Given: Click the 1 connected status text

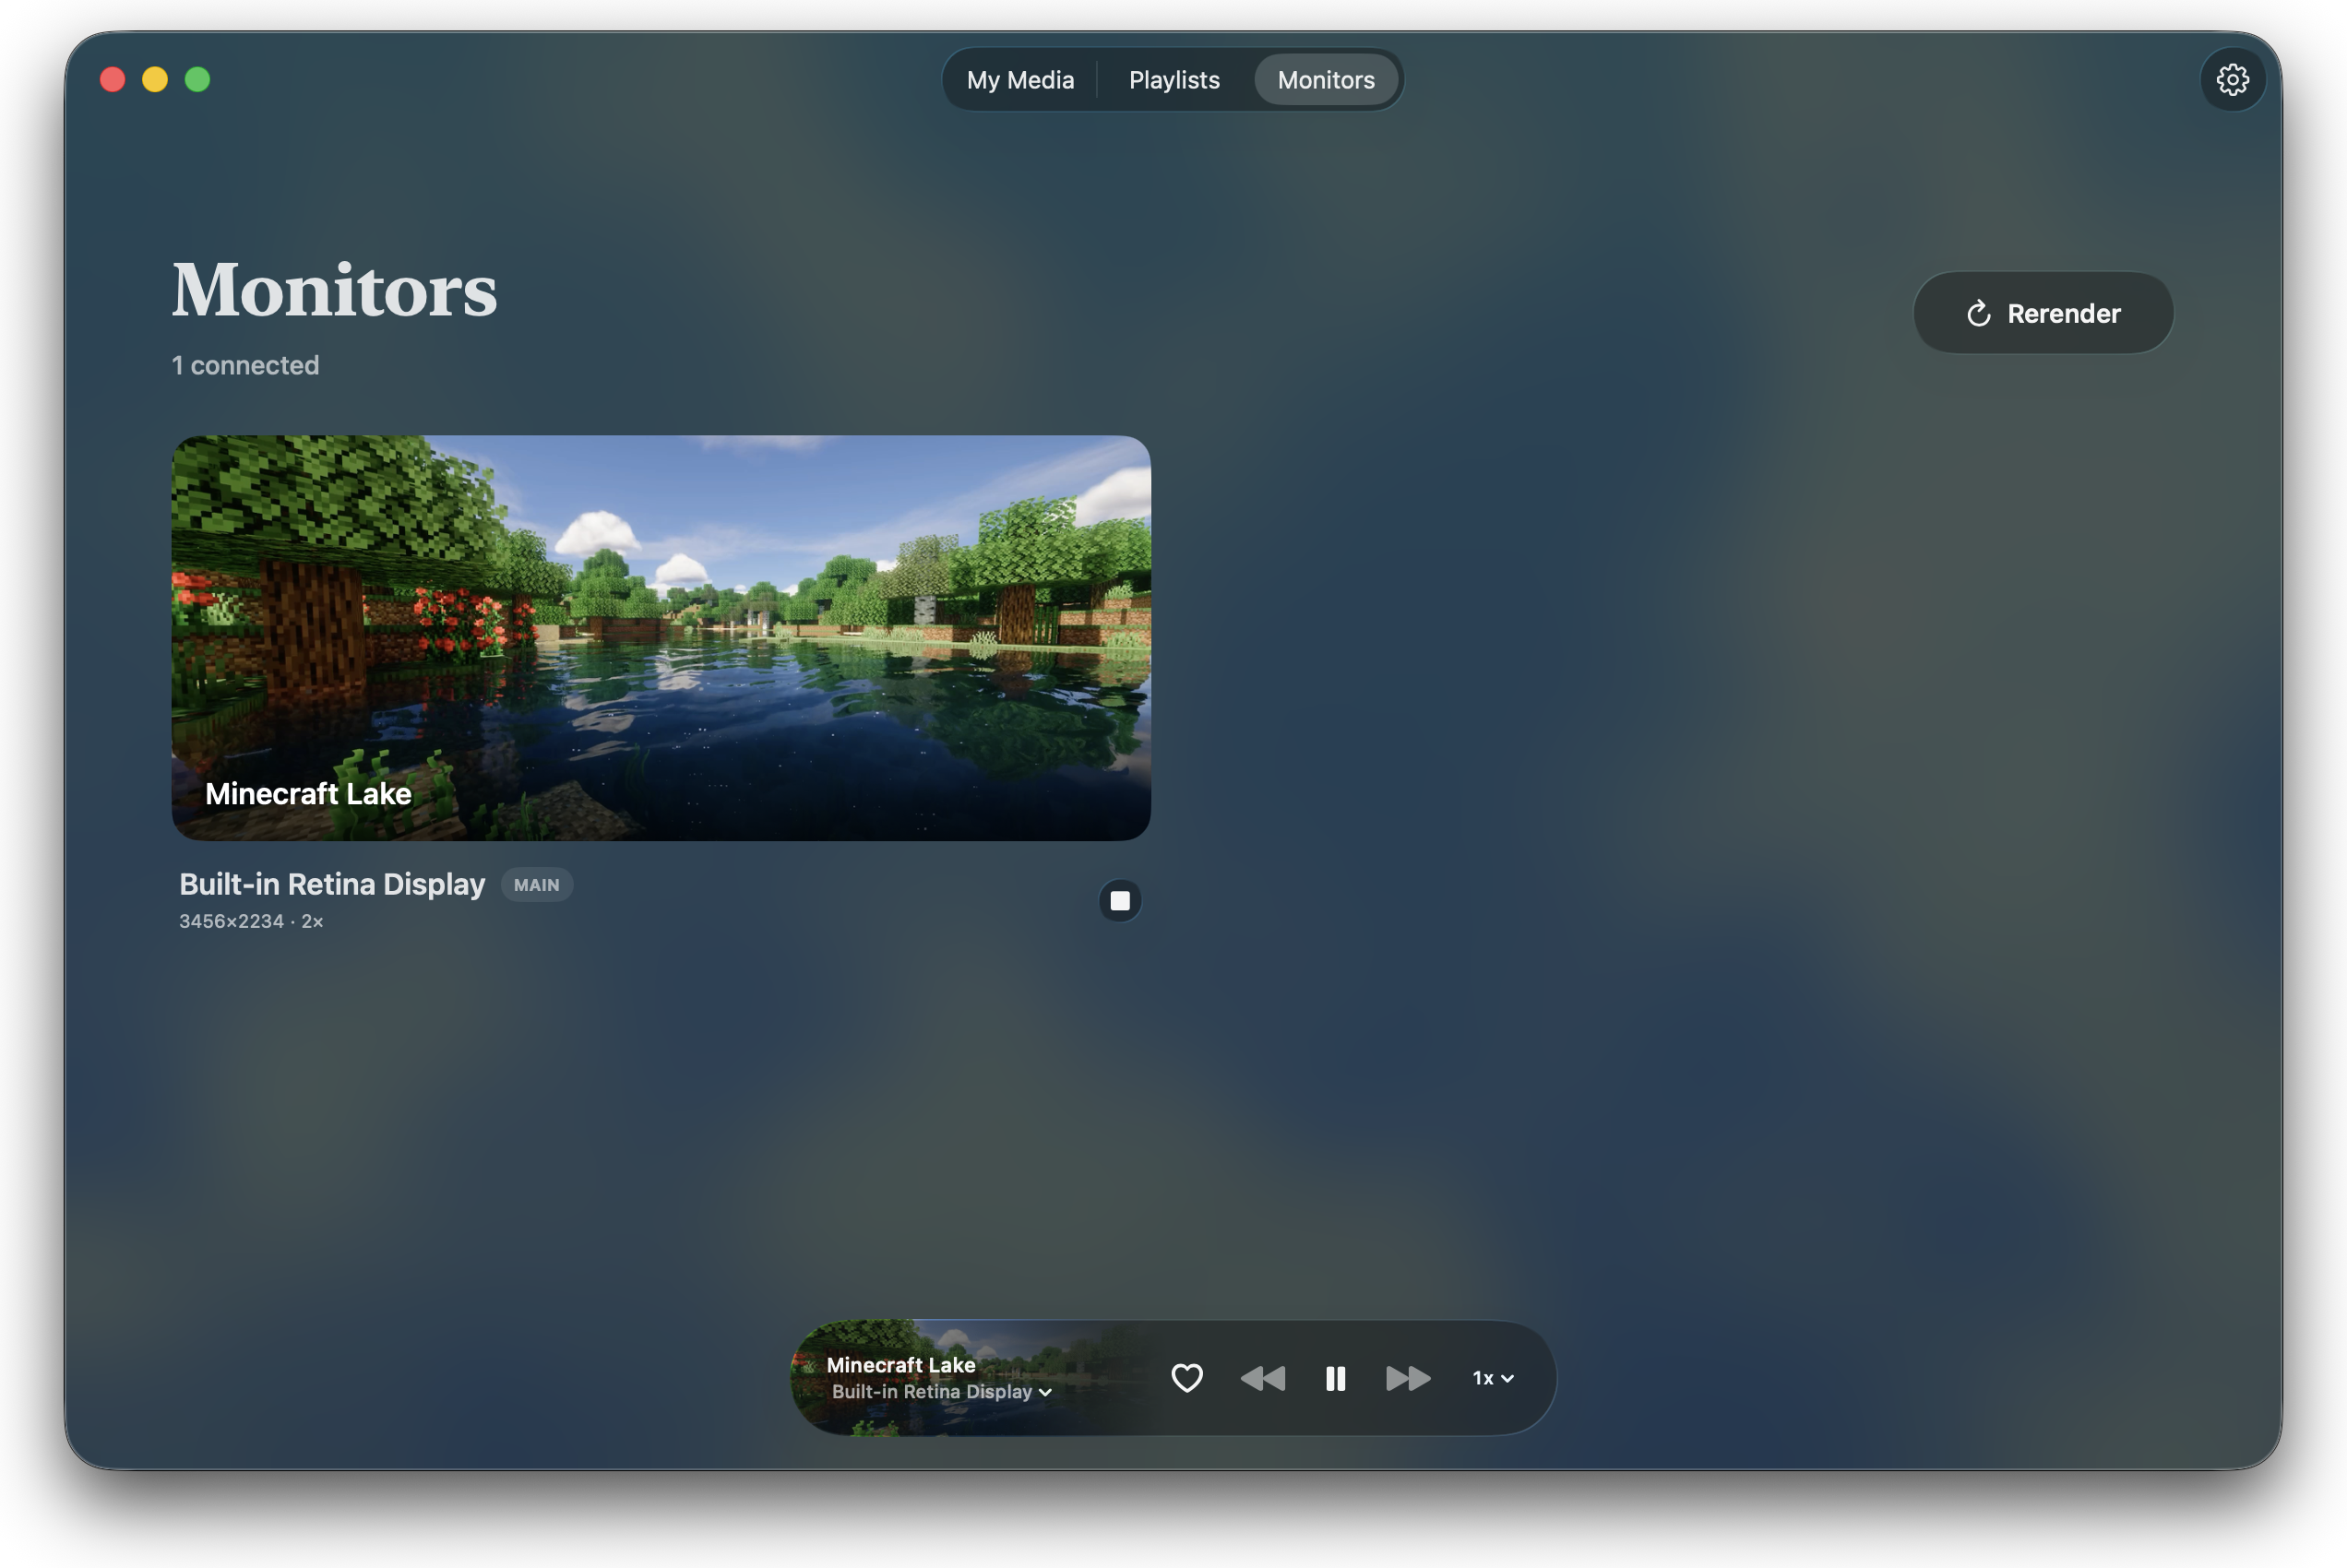Looking at the screenshot, I should (x=245, y=365).
